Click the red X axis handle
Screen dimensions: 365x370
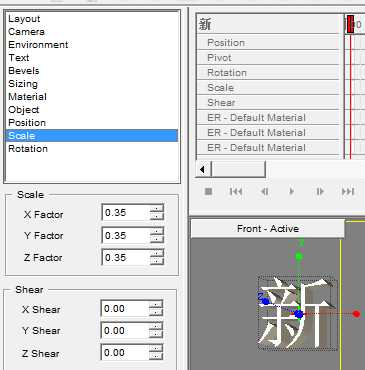coord(356,314)
